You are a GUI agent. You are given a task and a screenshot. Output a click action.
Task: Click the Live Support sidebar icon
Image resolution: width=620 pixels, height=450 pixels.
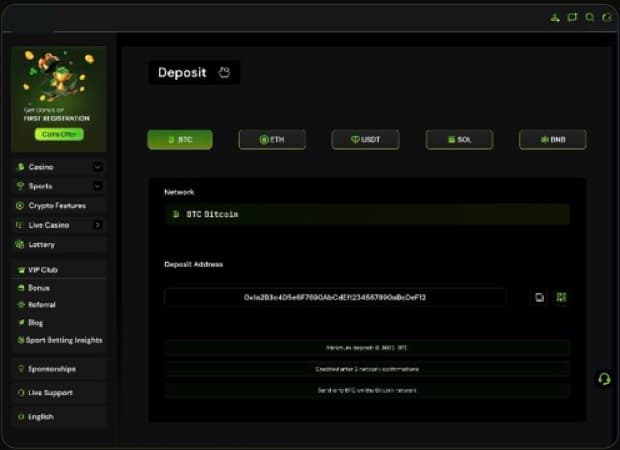pos(21,393)
